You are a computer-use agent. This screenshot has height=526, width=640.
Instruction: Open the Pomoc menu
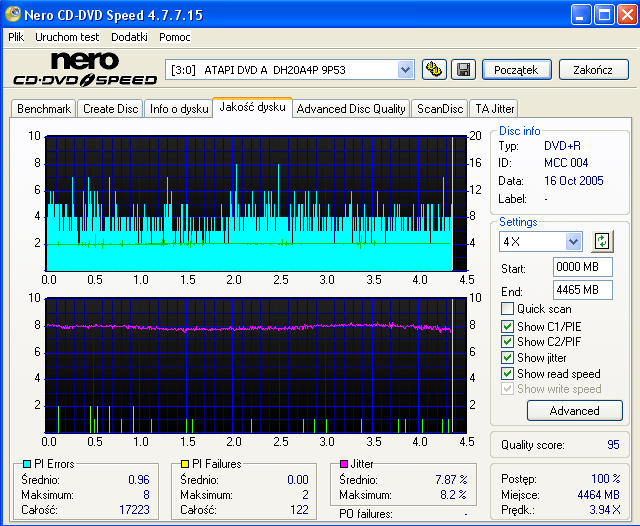(x=175, y=37)
